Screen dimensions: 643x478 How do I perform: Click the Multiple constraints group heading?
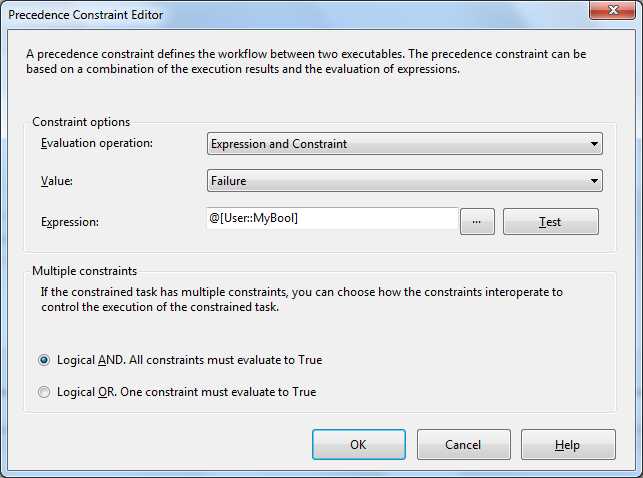[x=85, y=271]
